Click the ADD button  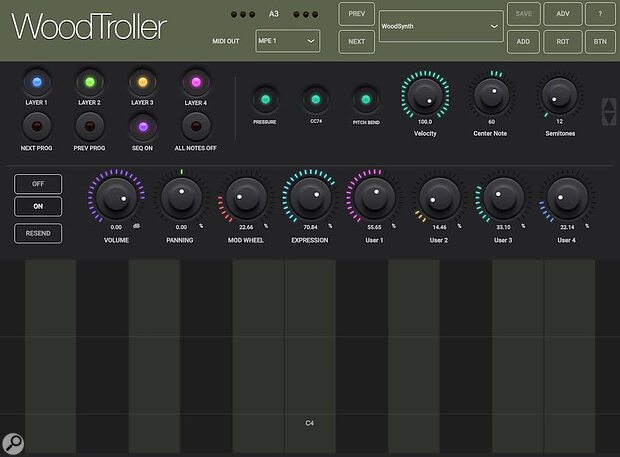524,42
